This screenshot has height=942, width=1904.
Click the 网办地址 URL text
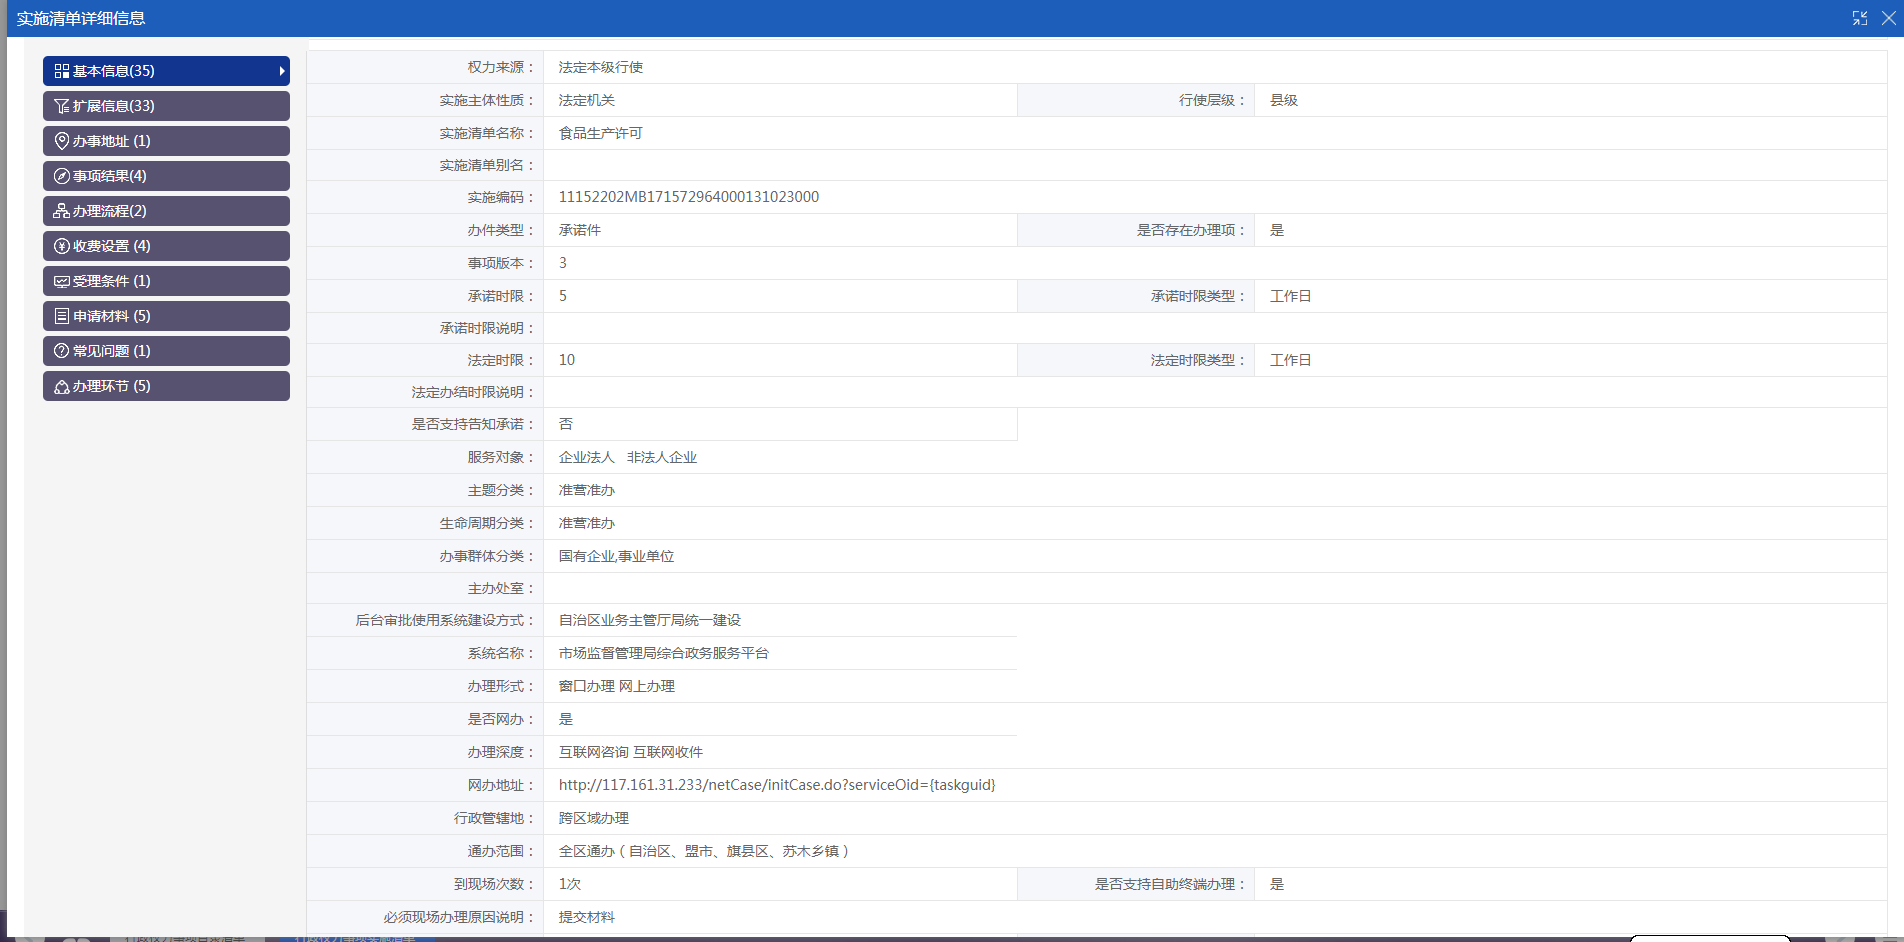tap(776, 785)
